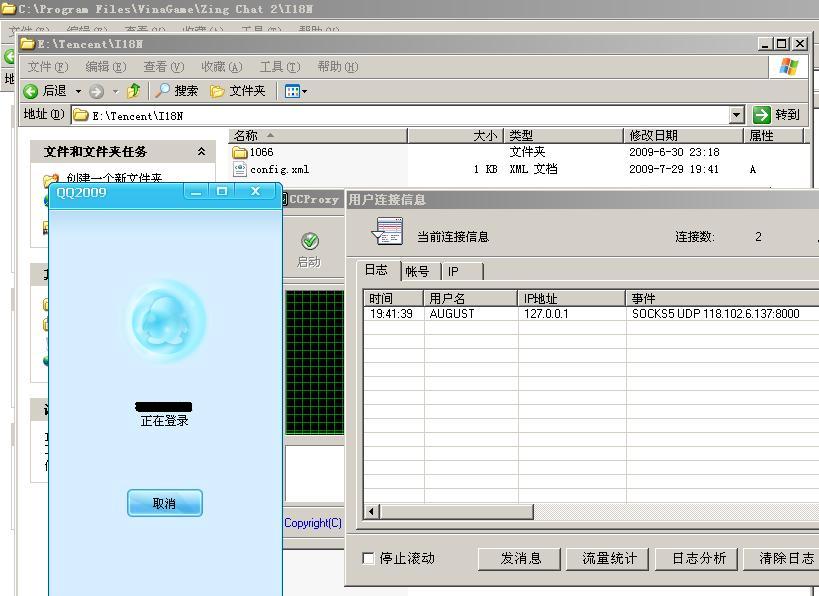Go up one folder level icon
The image size is (819, 596).
pyautogui.click(x=134, y=91)
